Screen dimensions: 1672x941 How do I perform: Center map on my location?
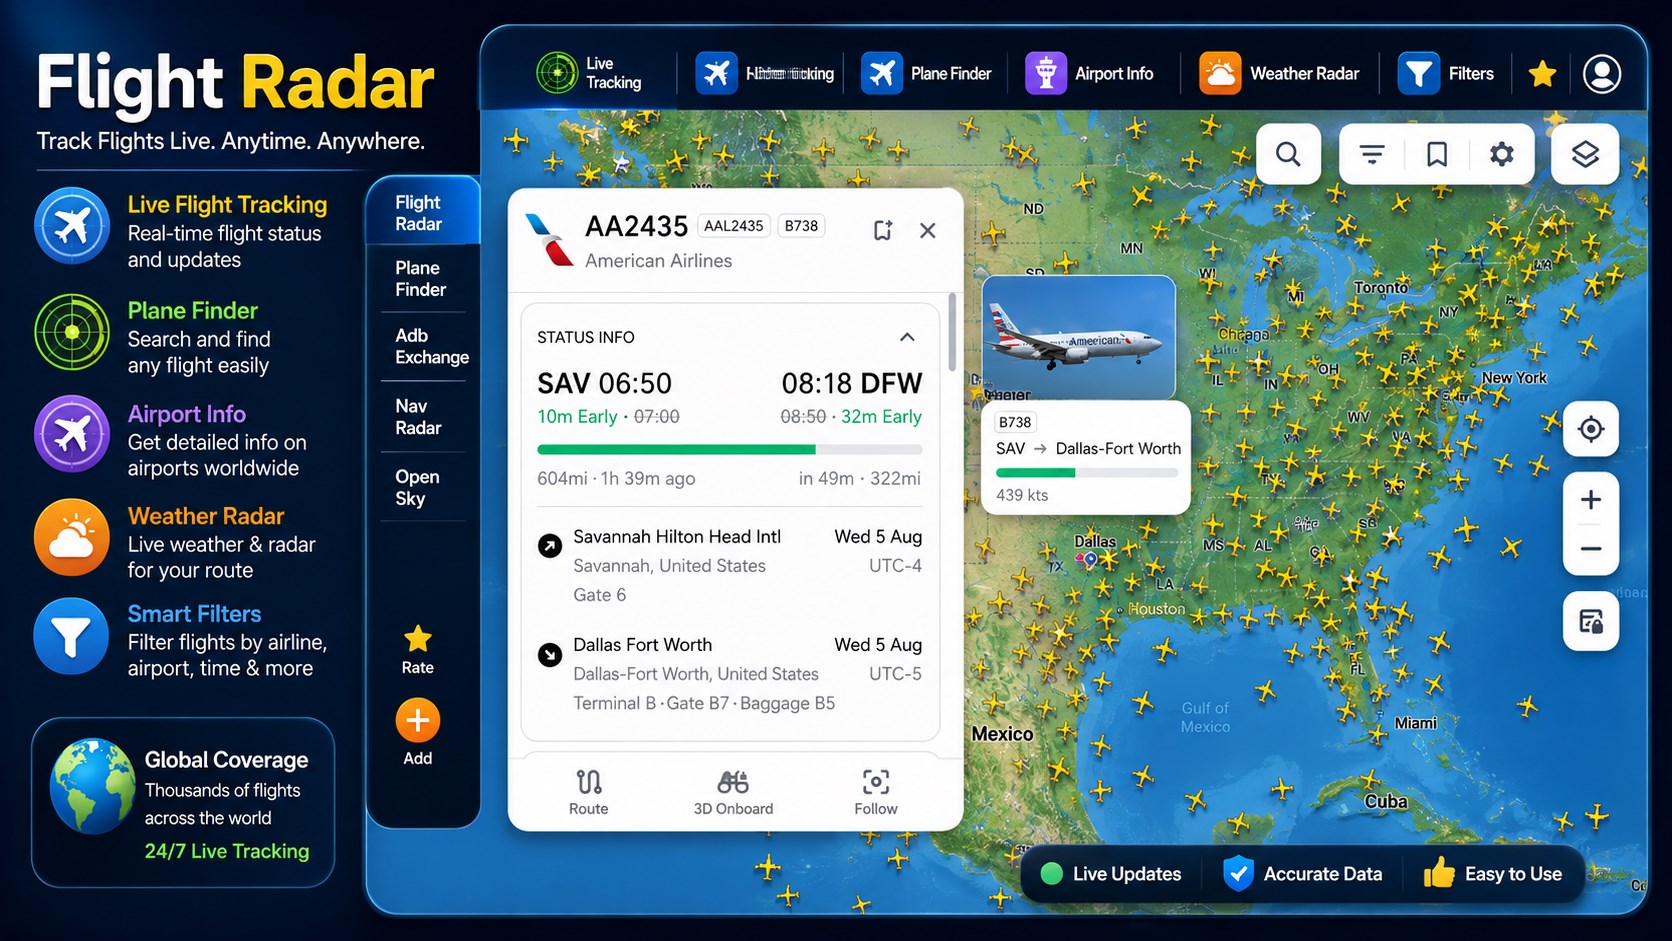[1591, 429]
